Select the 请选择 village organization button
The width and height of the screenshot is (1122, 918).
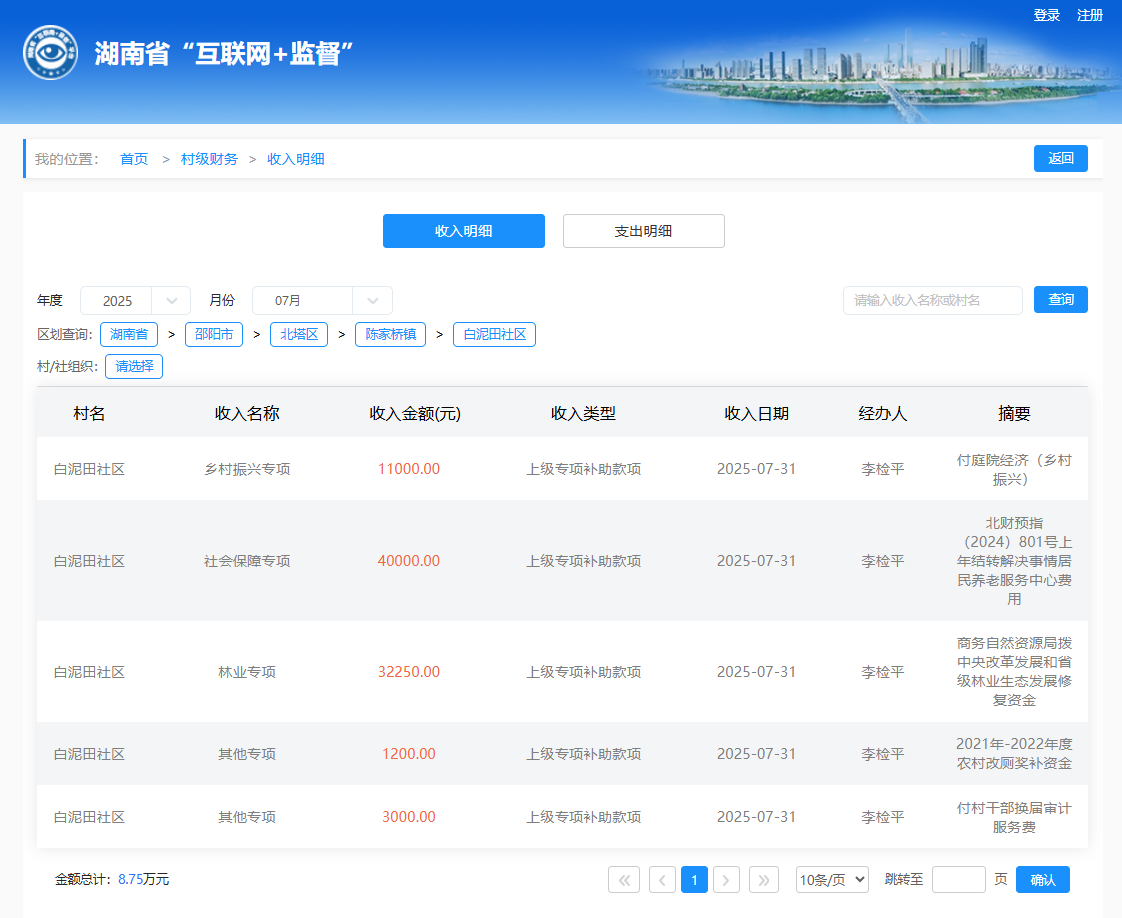[134, 367]
